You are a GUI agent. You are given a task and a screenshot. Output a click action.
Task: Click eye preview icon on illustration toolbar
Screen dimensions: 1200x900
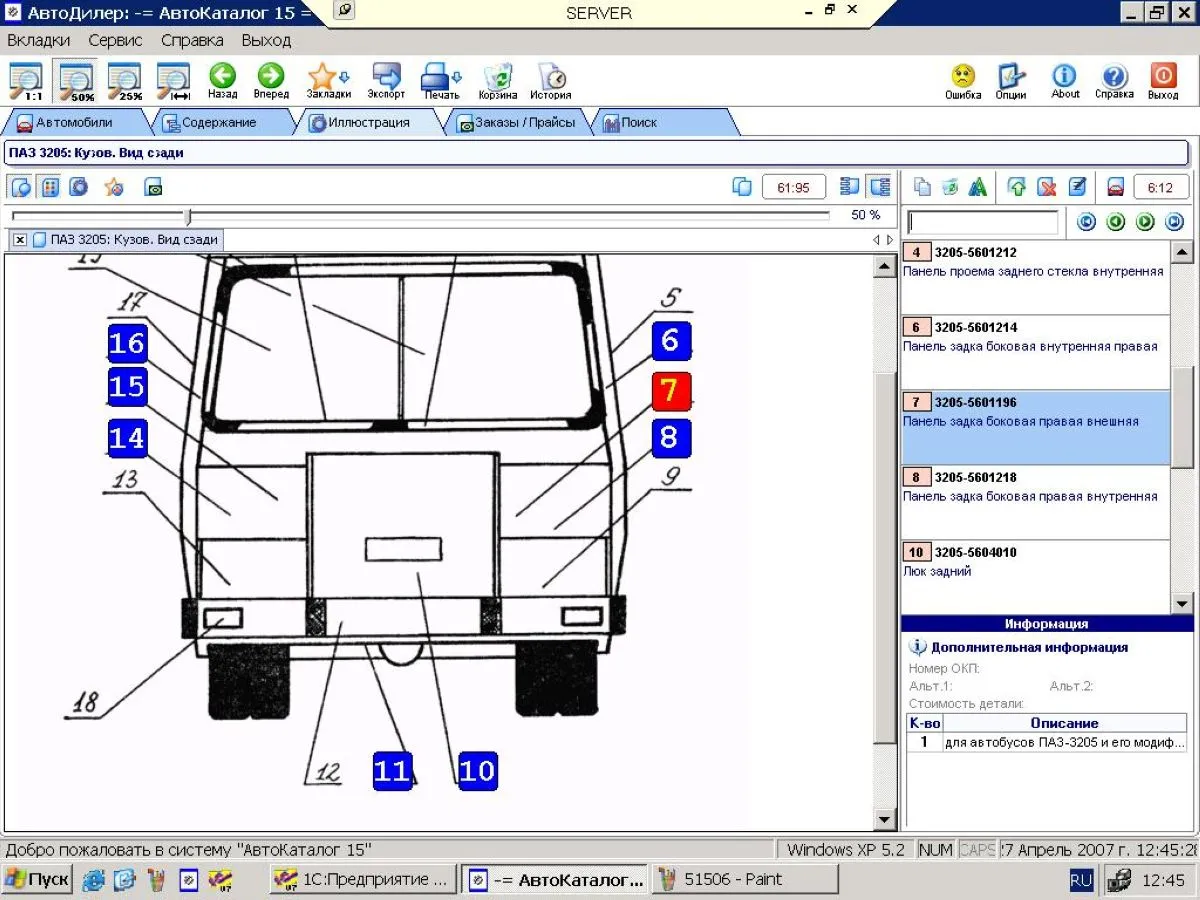pyautogui.click(x=153, y=187)
